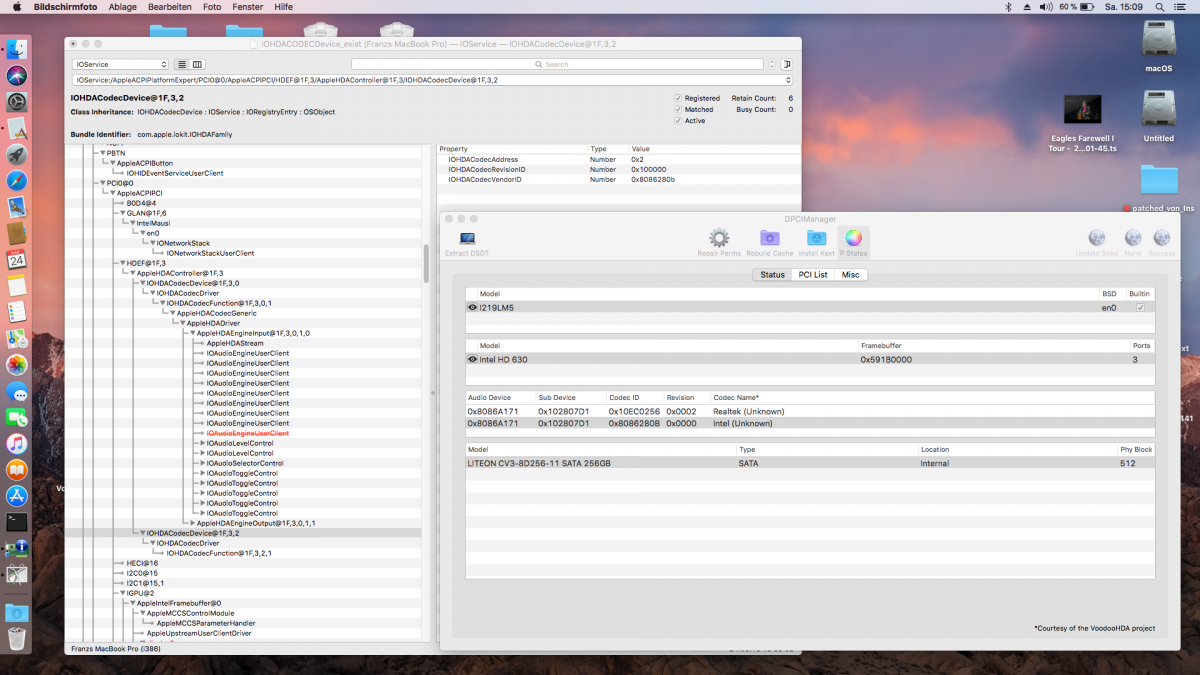Toggle the Builtin checkbox for I219LM5

(1140, 308)
